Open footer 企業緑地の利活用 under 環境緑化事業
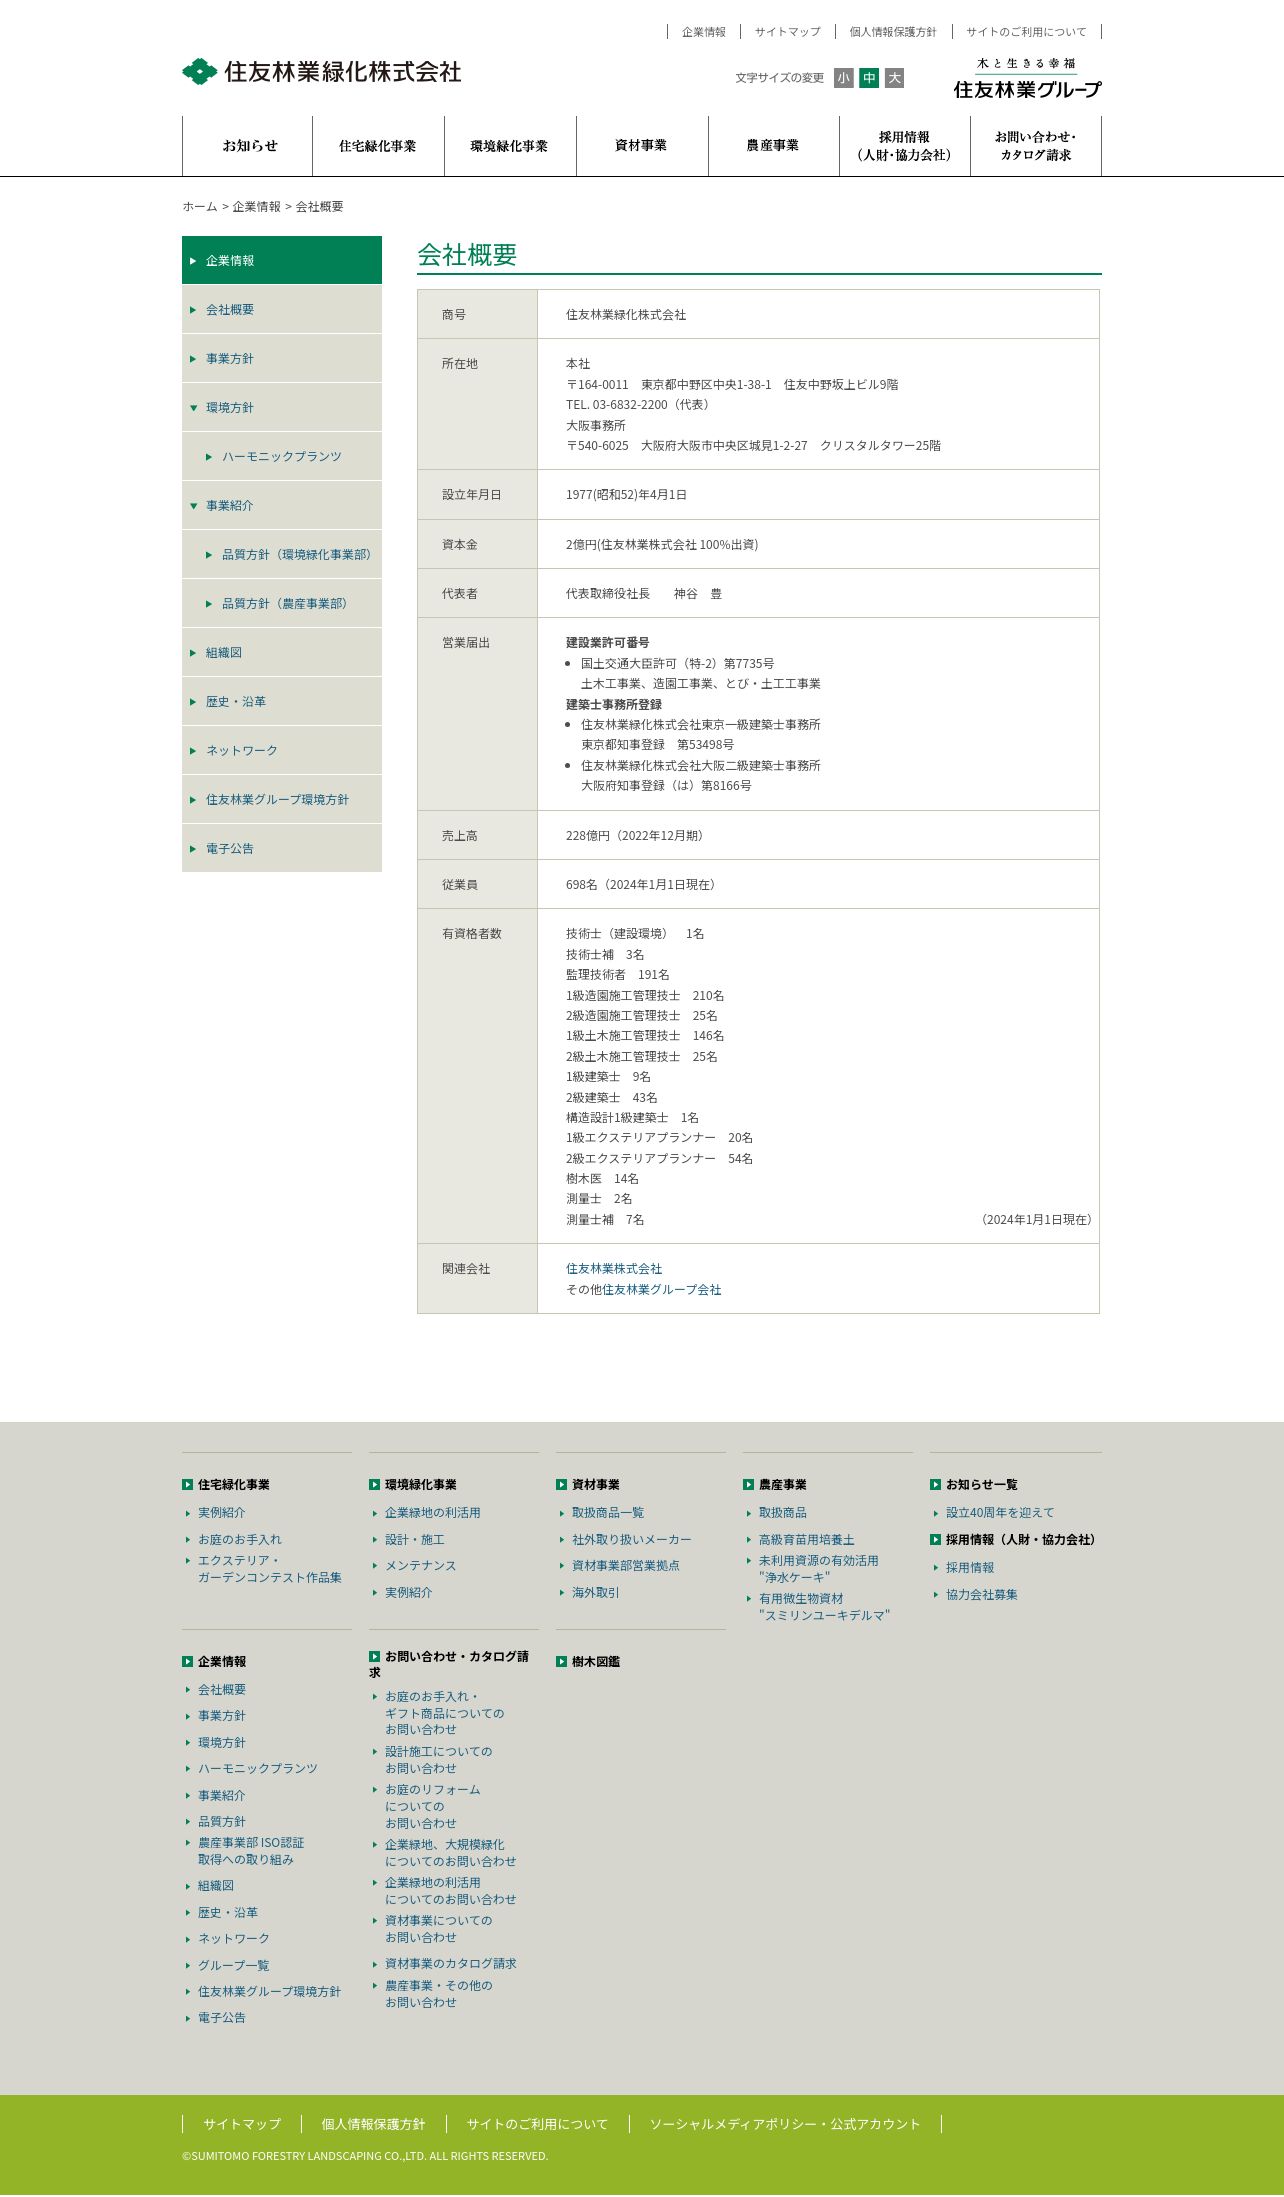 (433, 1513)
